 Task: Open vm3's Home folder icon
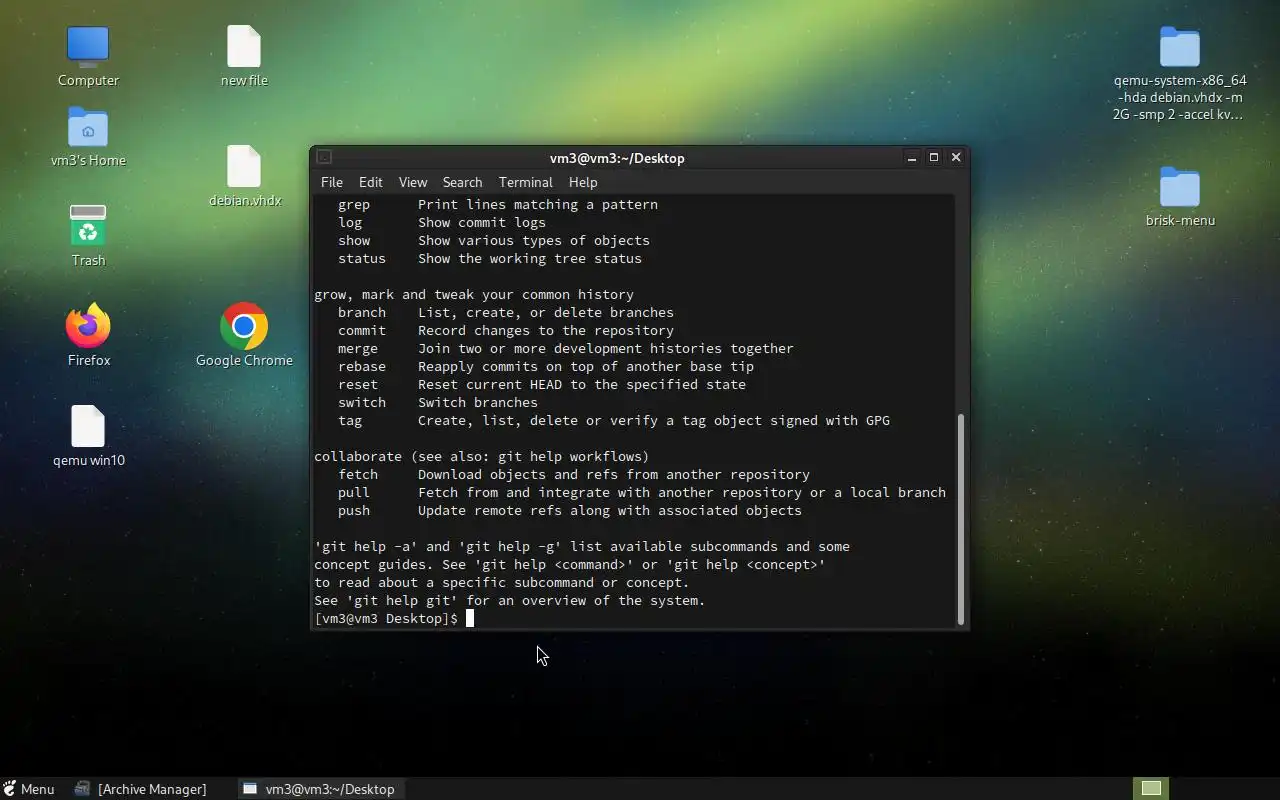[x=88, y=137]
